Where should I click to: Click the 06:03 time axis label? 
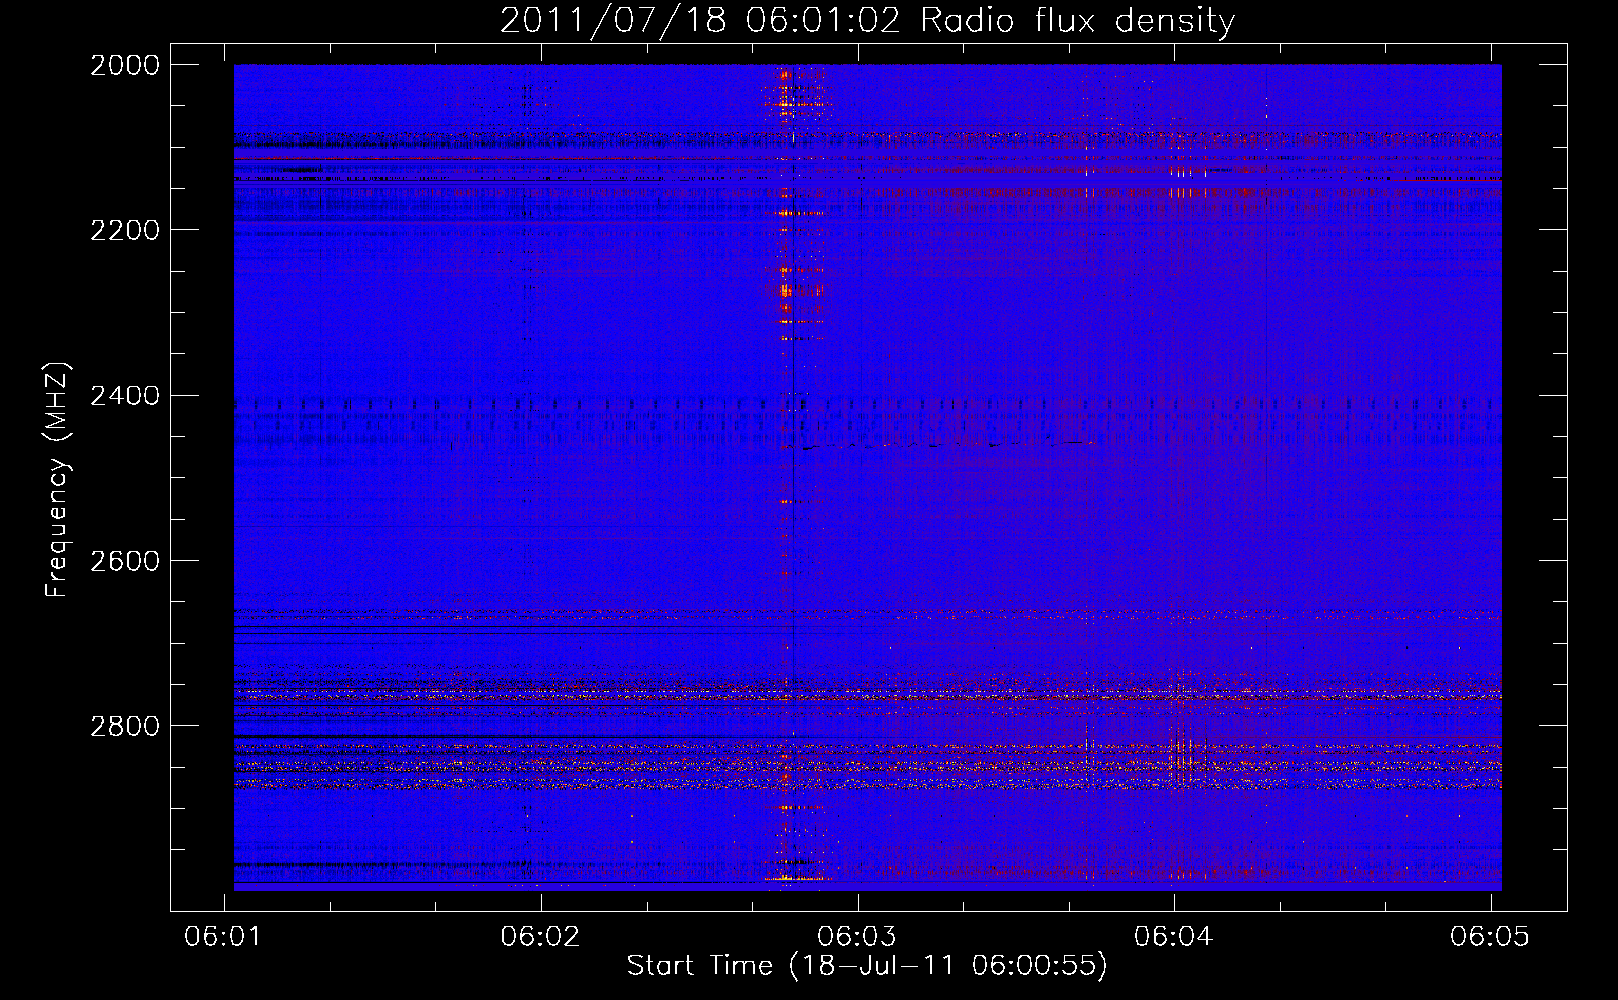coord(857,936)
